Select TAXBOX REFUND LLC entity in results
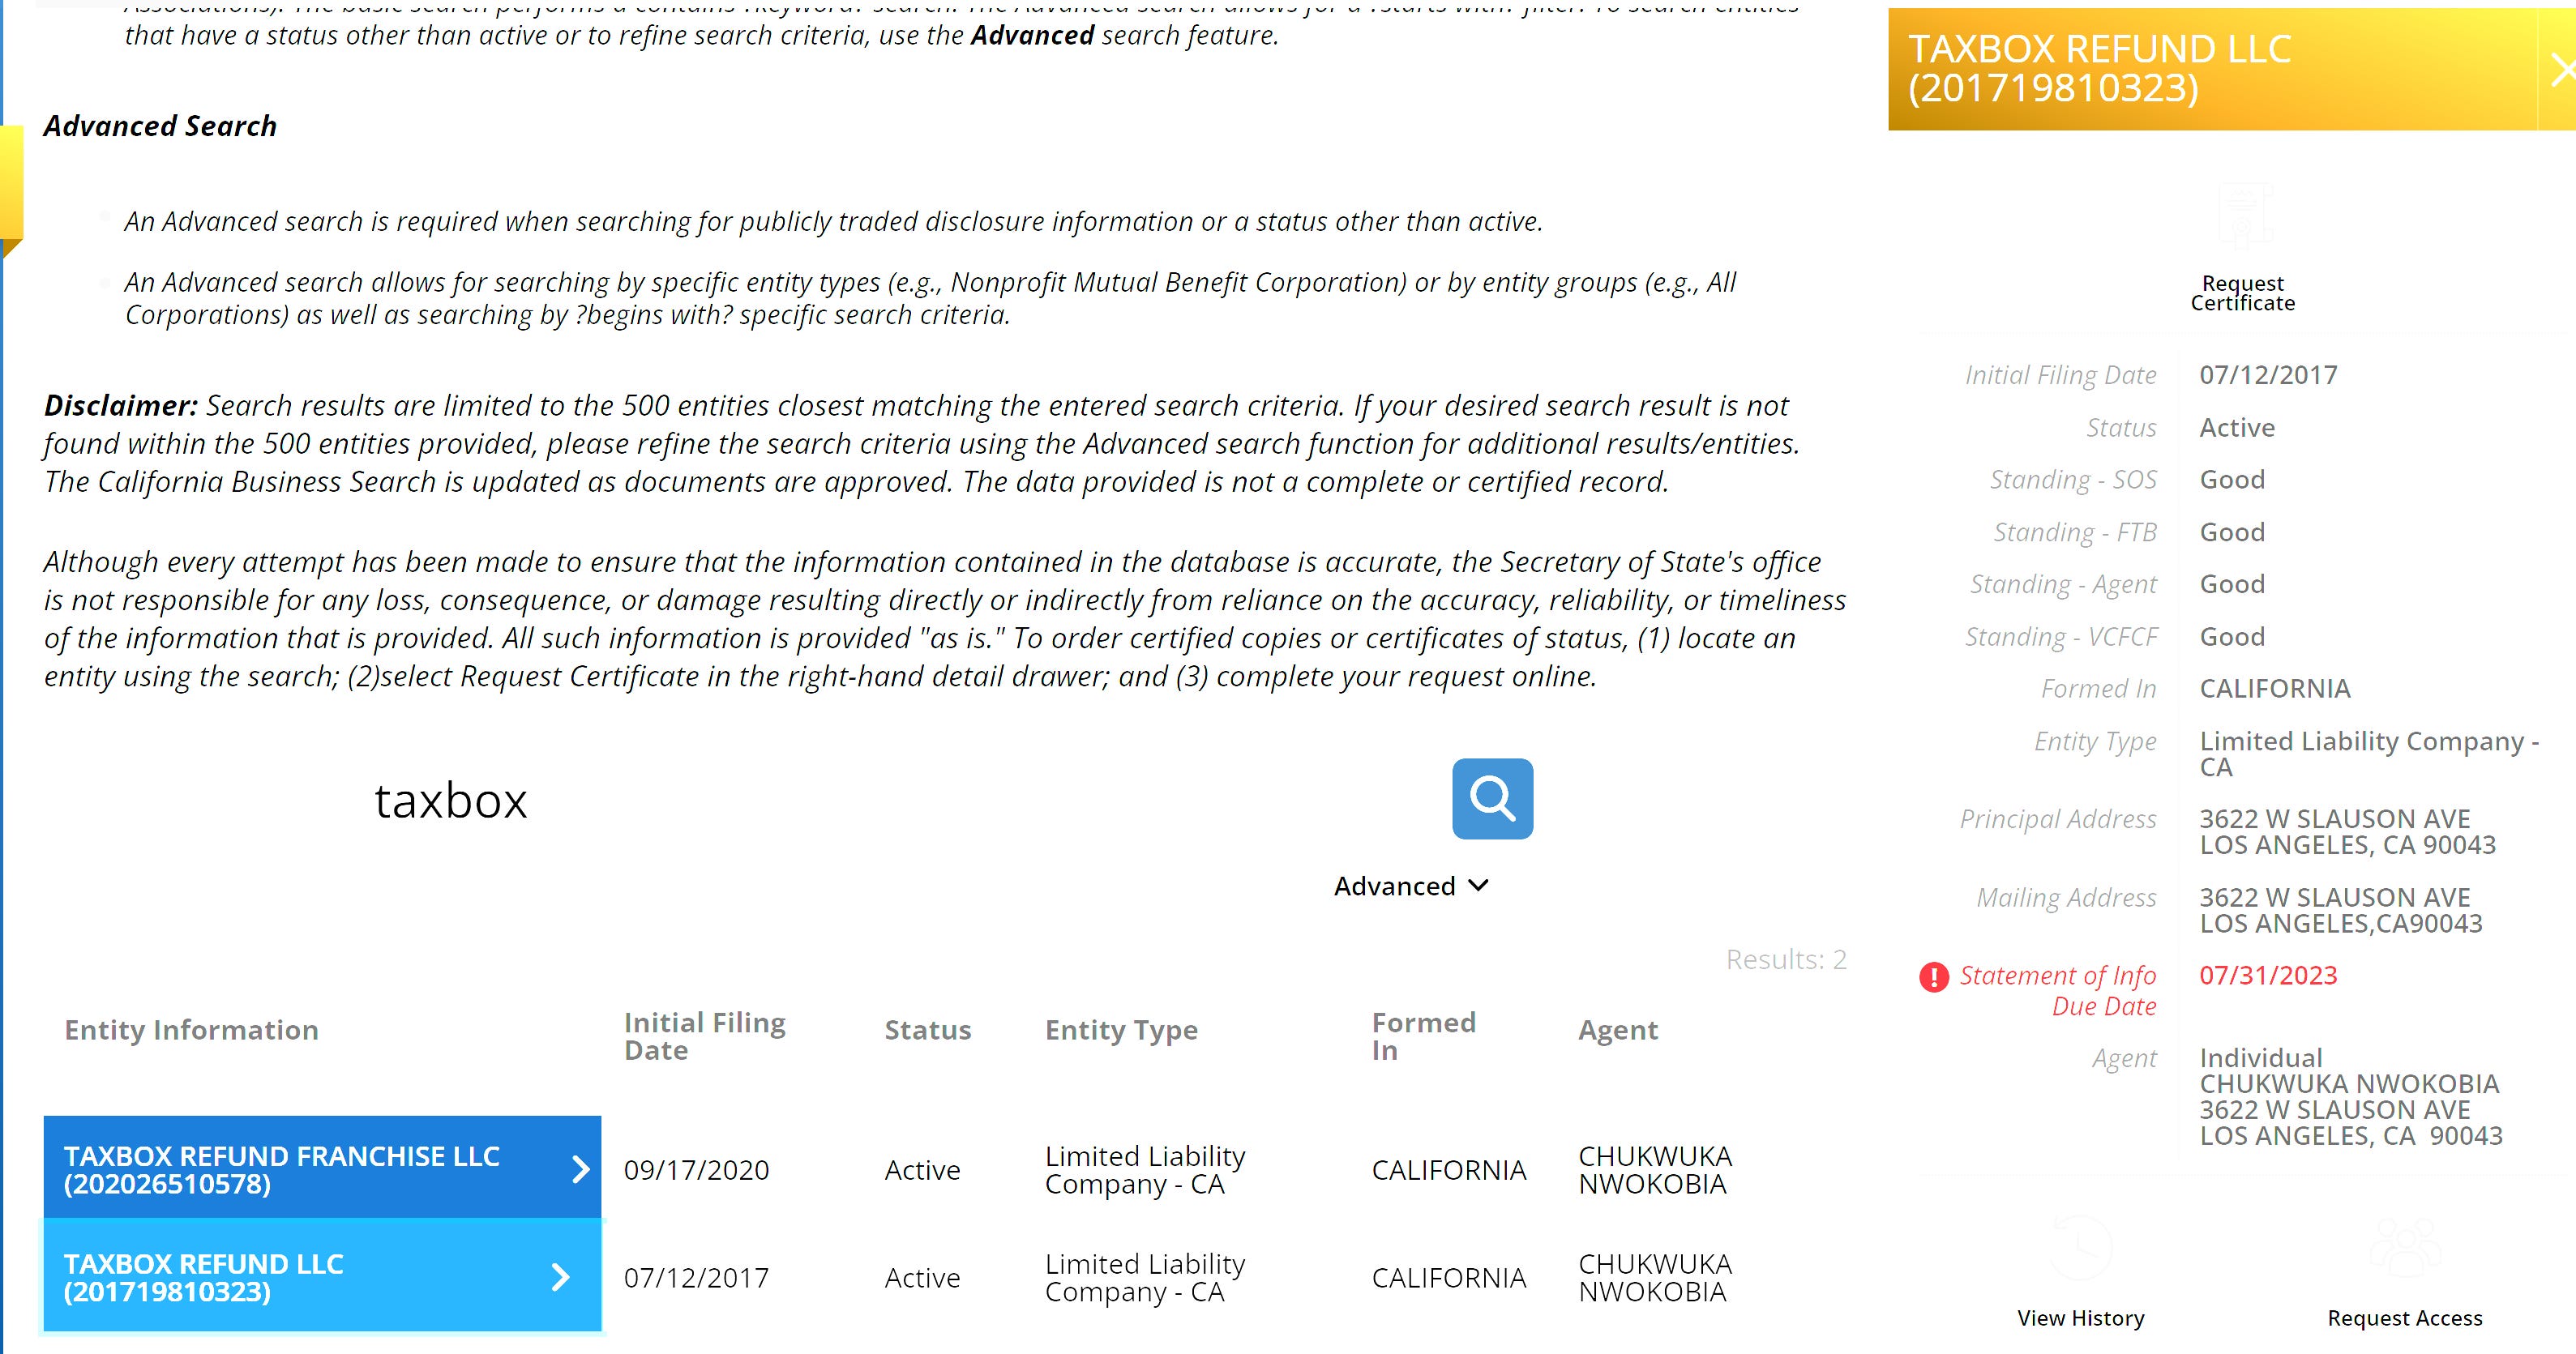 click(204, 1277)
